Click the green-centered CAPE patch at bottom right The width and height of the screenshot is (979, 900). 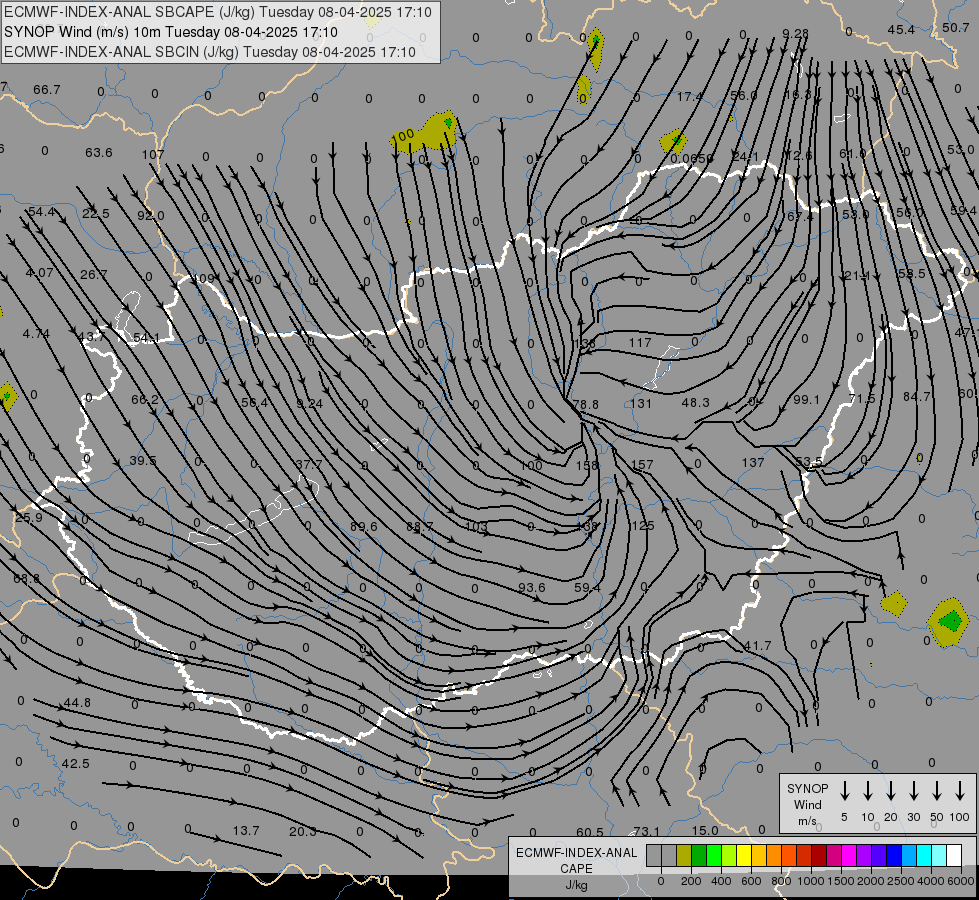tap(950, 622)
